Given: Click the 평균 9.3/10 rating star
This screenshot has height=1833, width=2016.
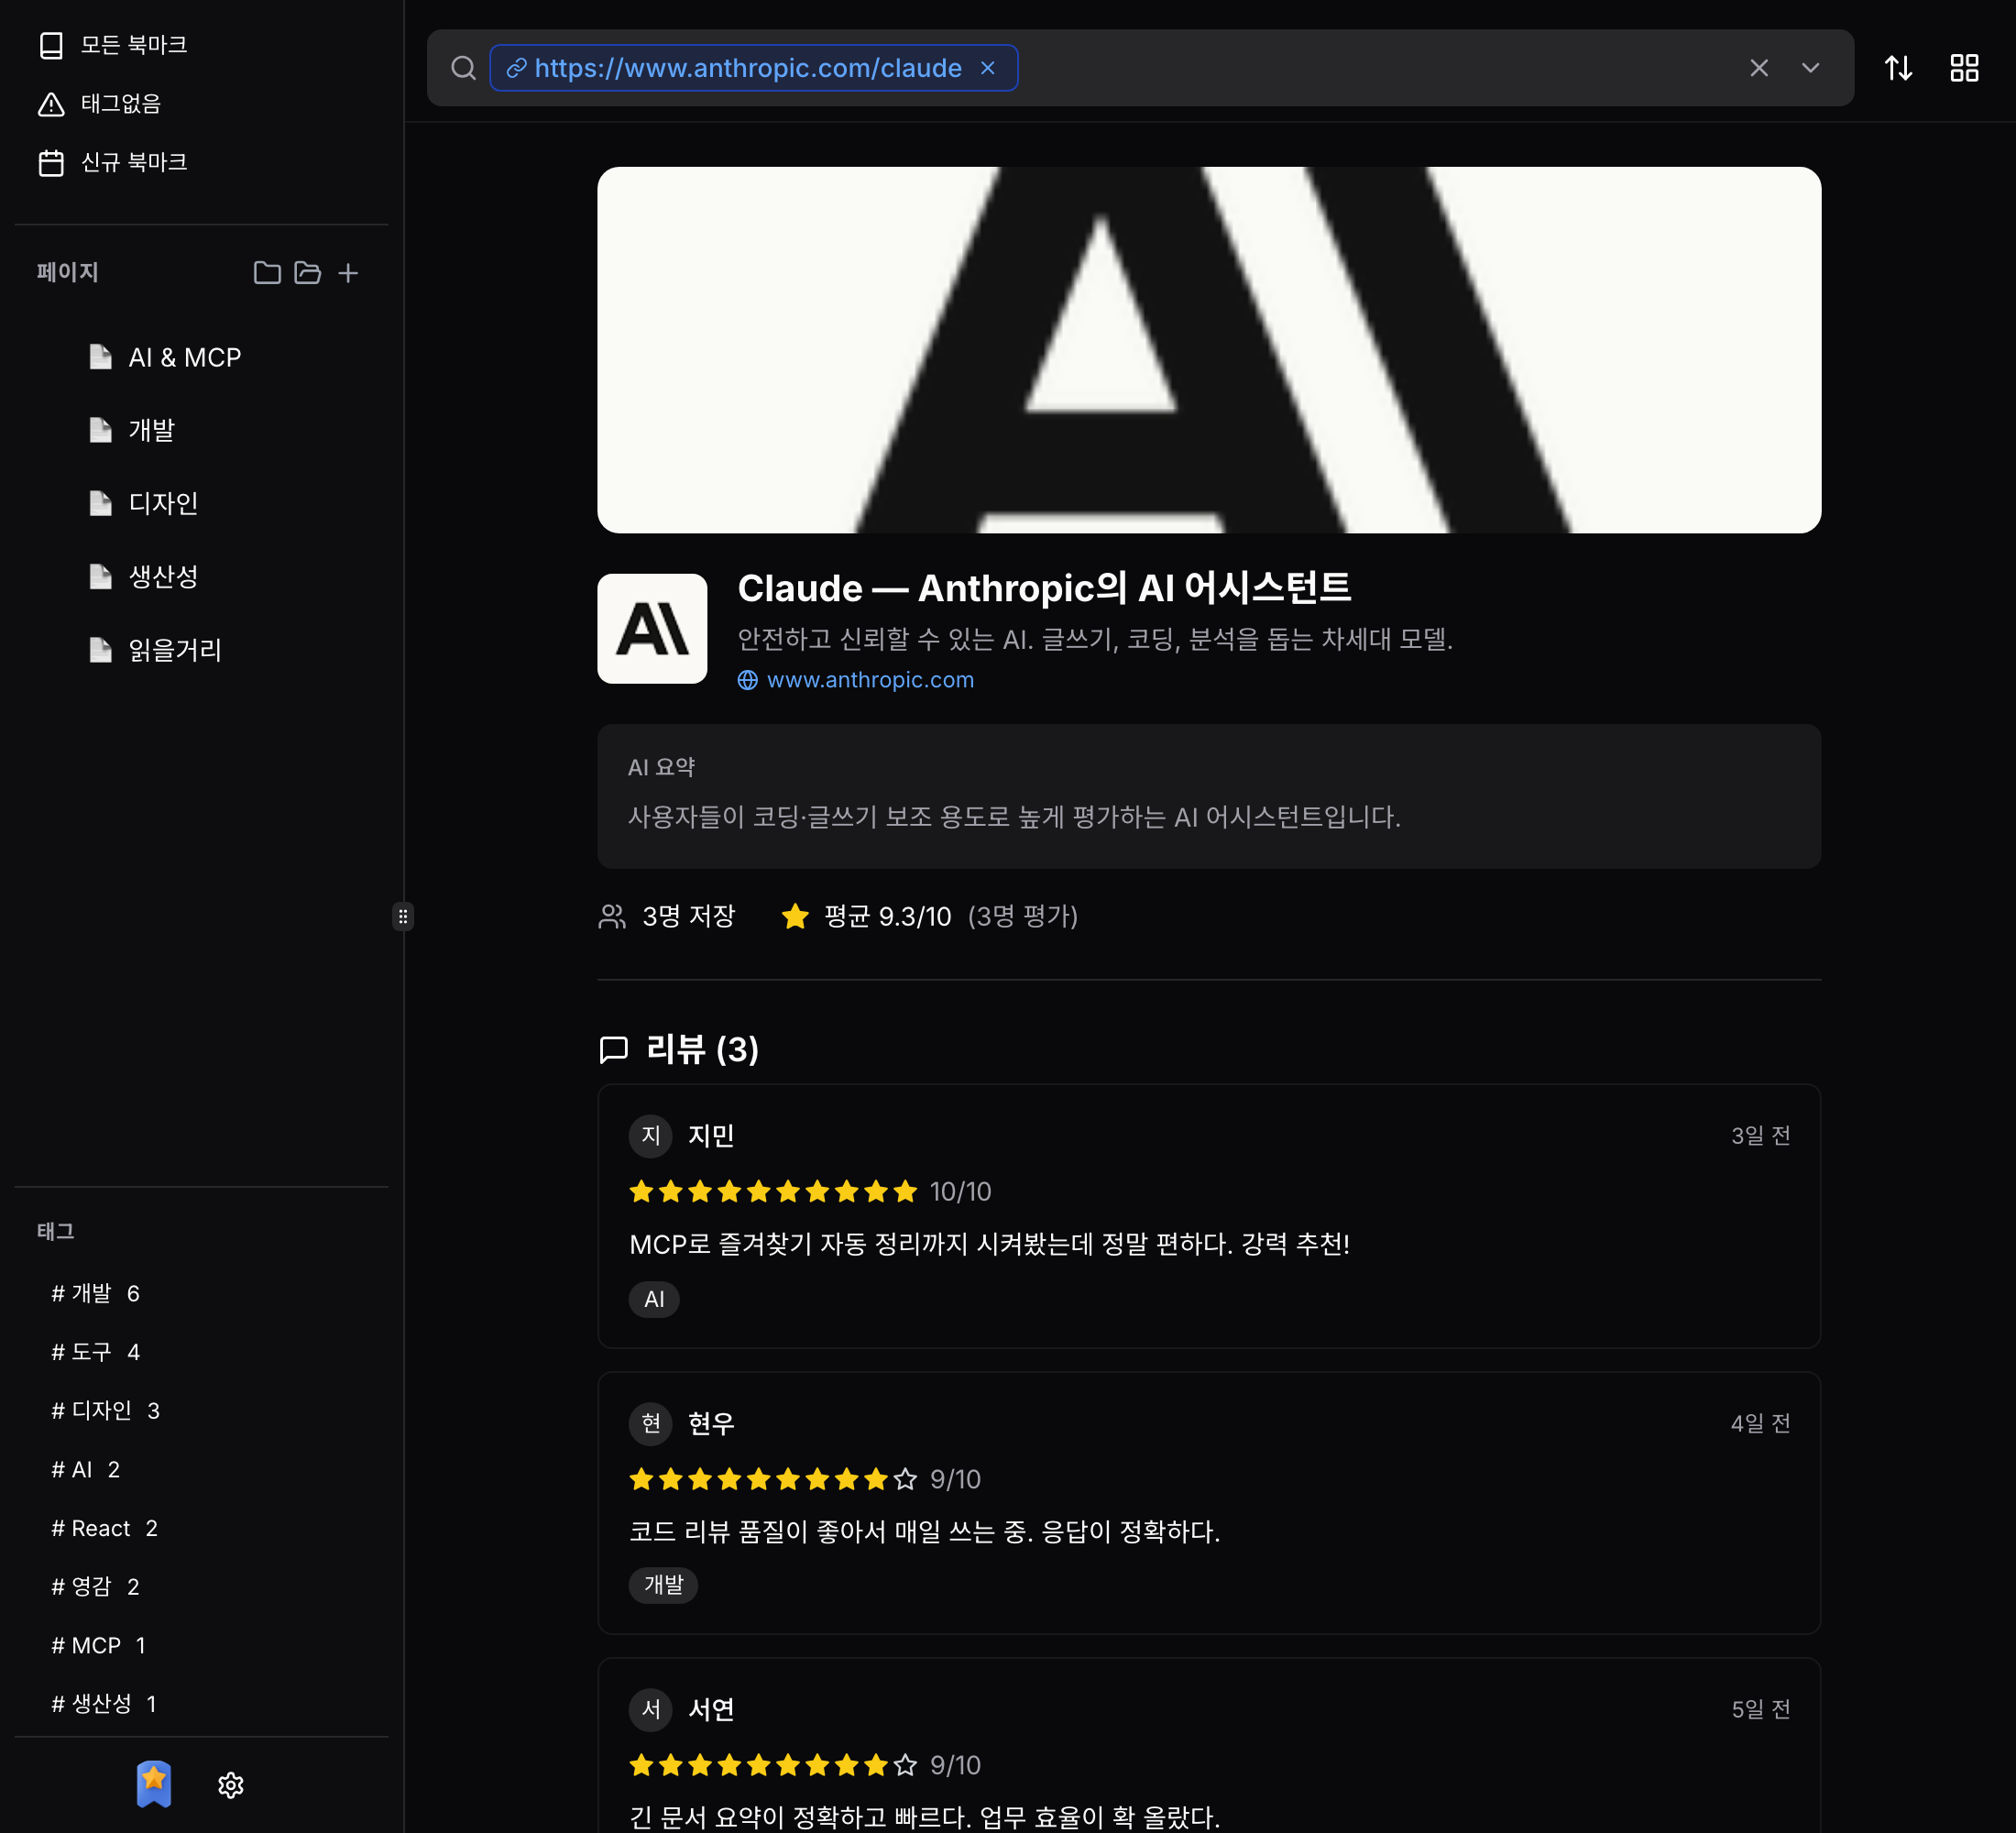Looking at the screenshot, I should point(795,916).
